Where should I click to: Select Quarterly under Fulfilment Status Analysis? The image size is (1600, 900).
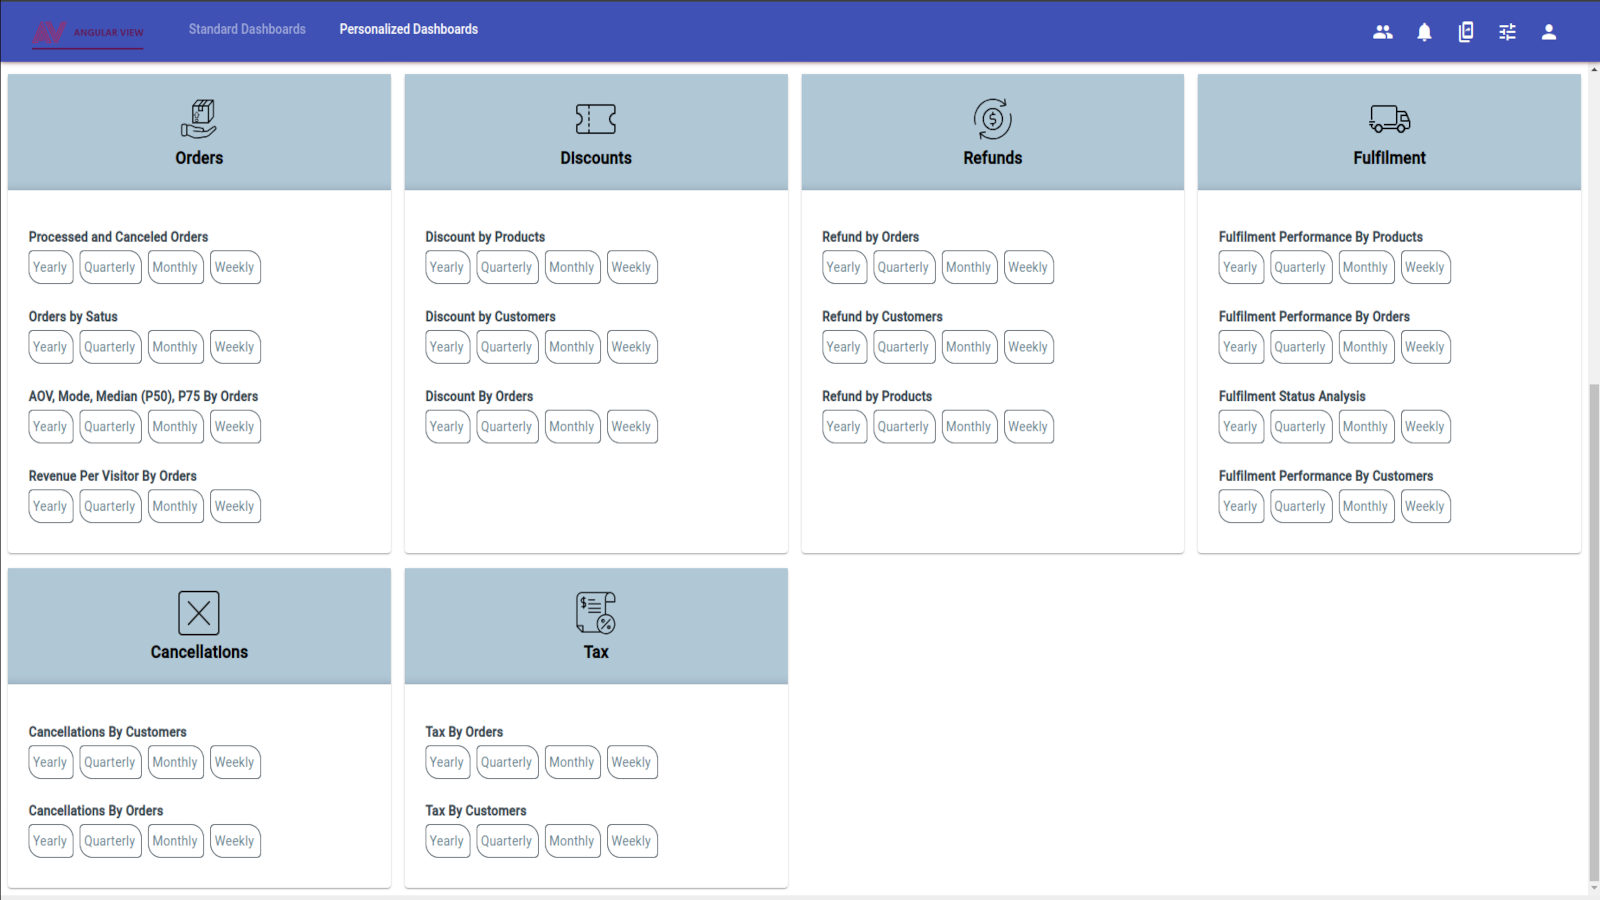pyautogui.click(x=1300, y=427)
